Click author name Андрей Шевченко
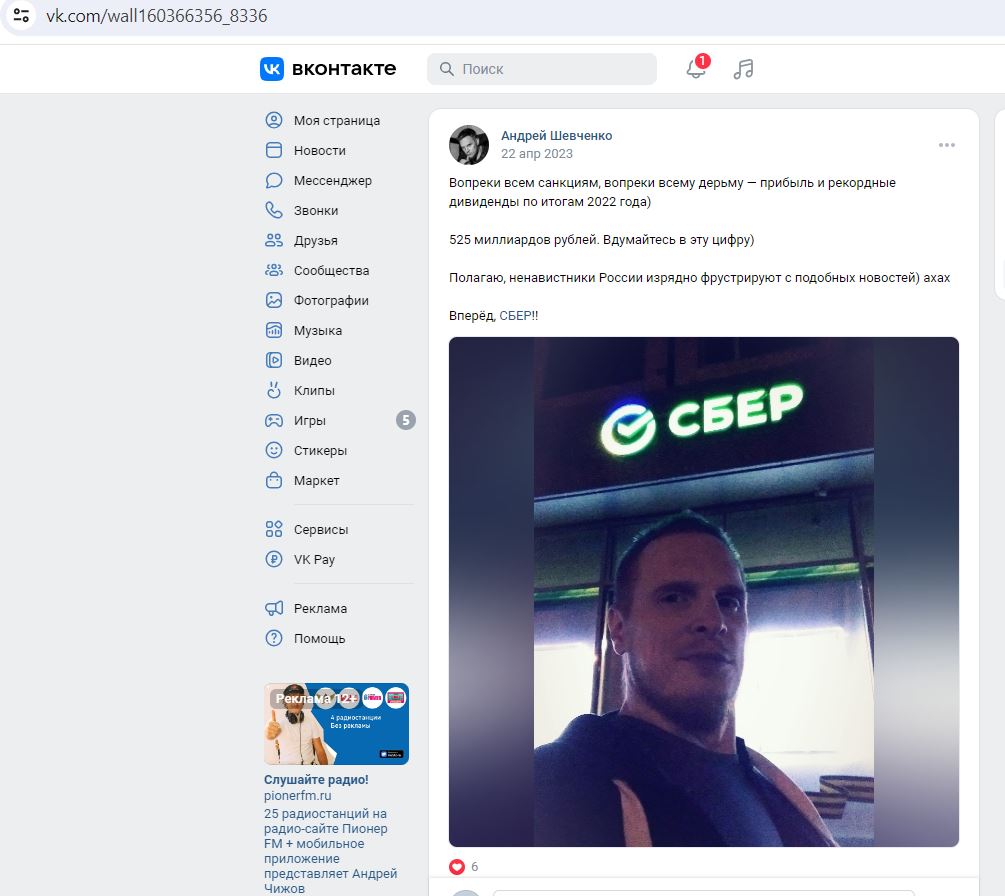 (x=556, y=136)
